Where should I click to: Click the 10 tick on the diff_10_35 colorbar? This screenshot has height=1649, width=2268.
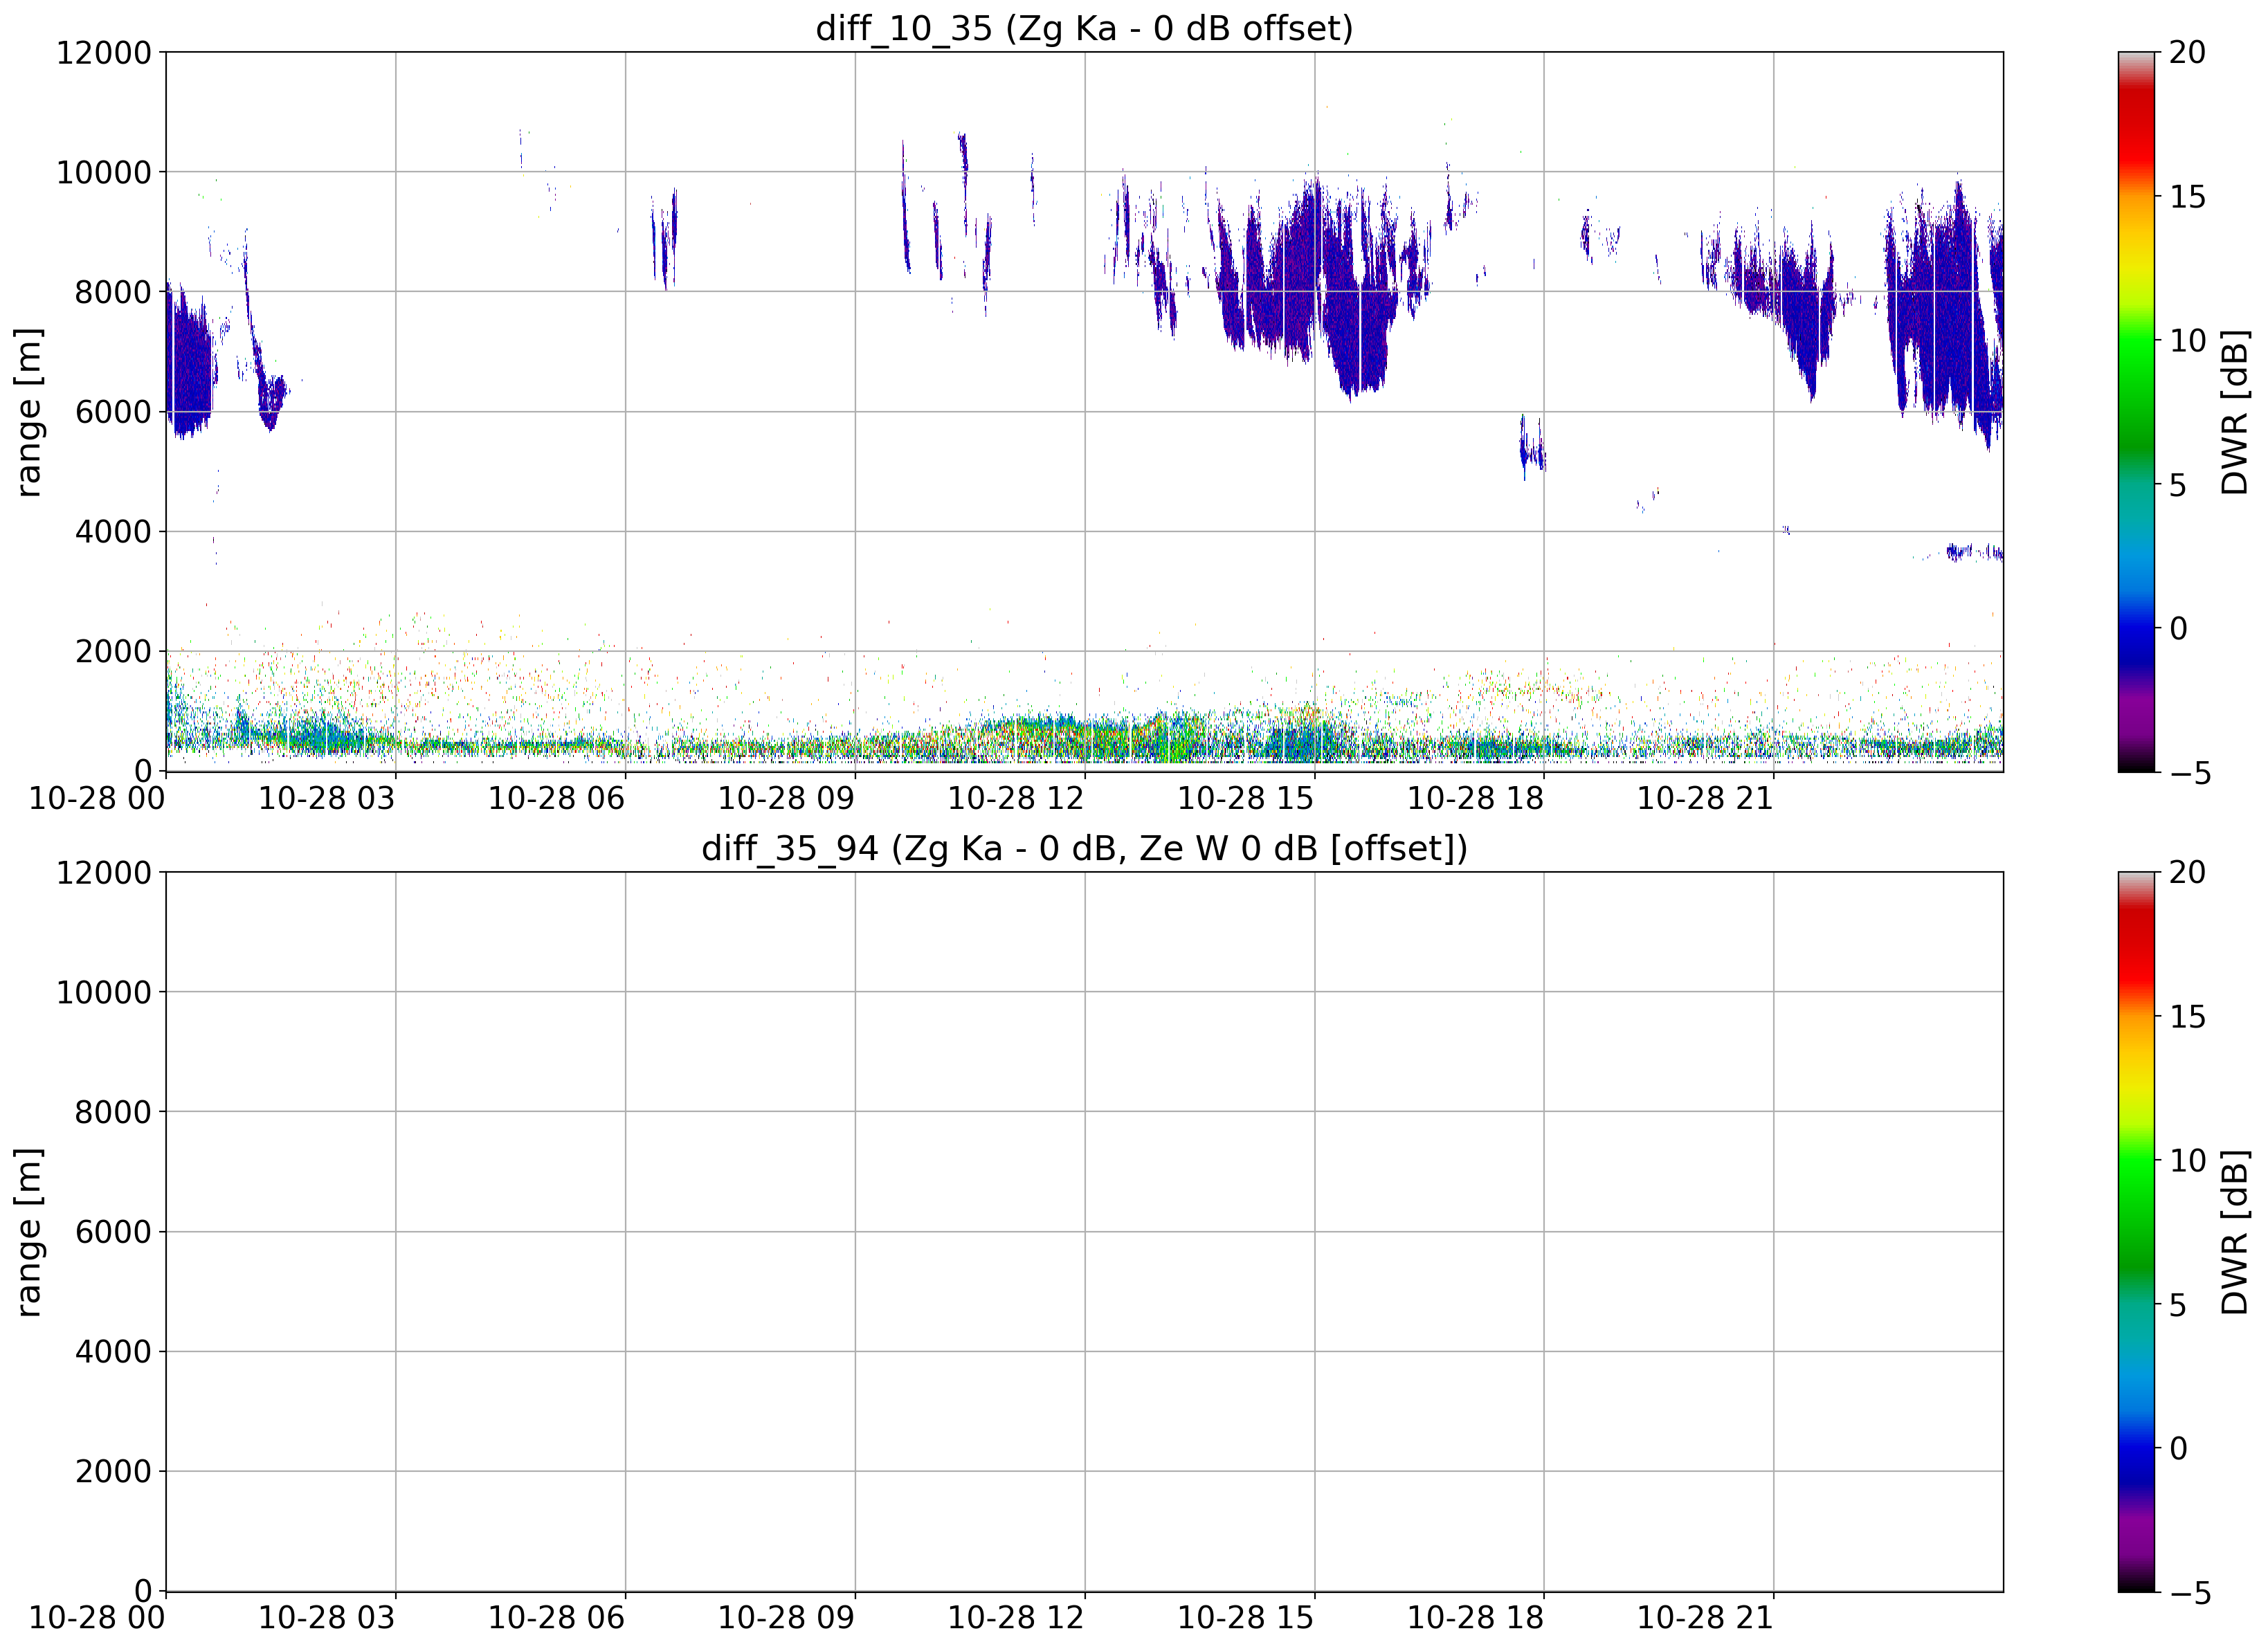coord(2187,340)
